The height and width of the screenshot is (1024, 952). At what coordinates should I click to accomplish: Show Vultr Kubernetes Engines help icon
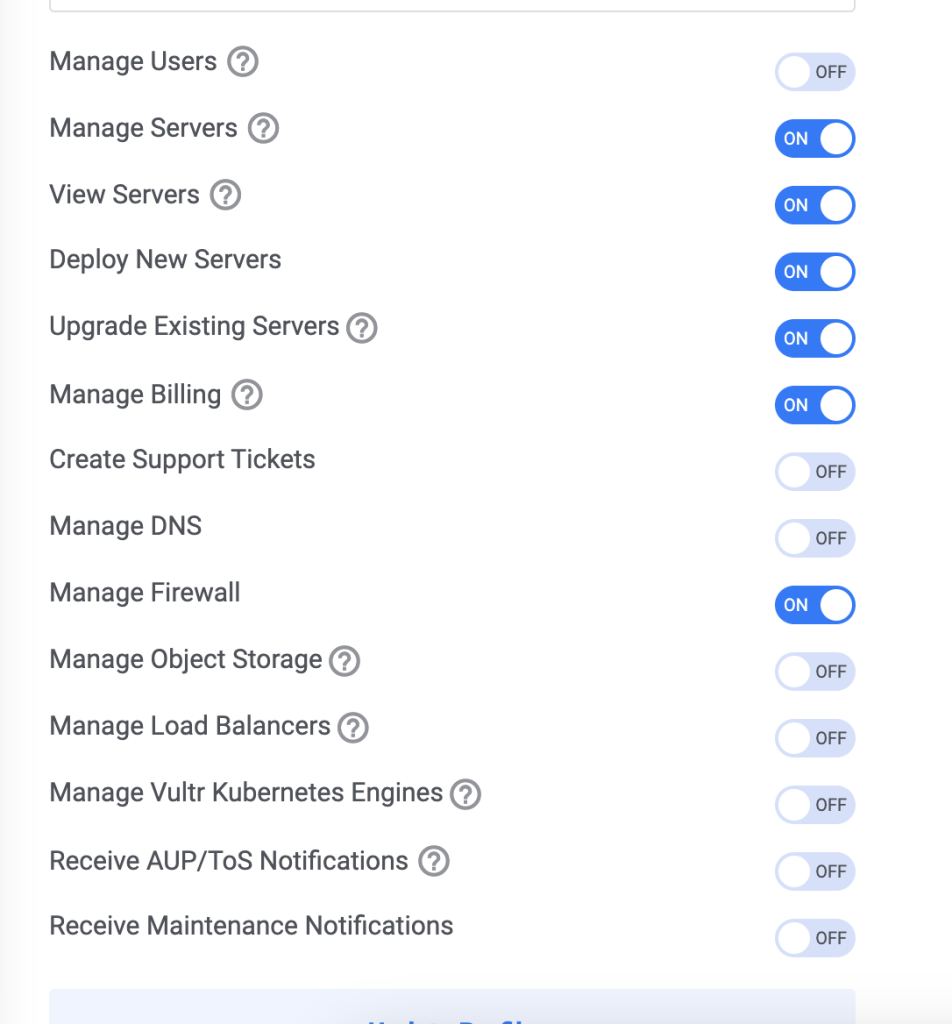tap(466, 794)
